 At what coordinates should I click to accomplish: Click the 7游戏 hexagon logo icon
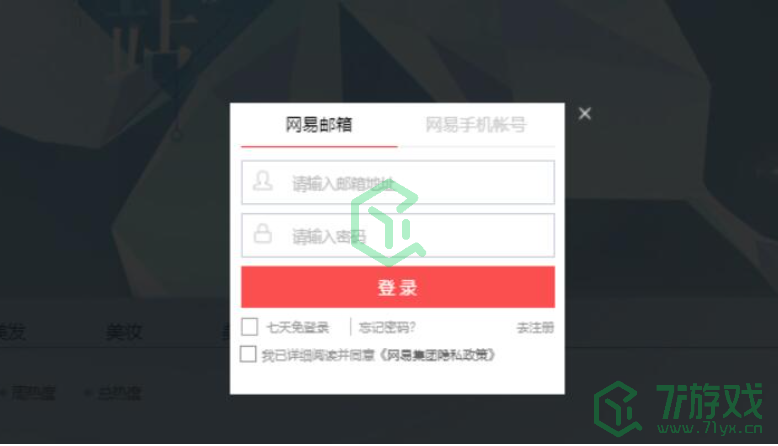click(618, 409)
